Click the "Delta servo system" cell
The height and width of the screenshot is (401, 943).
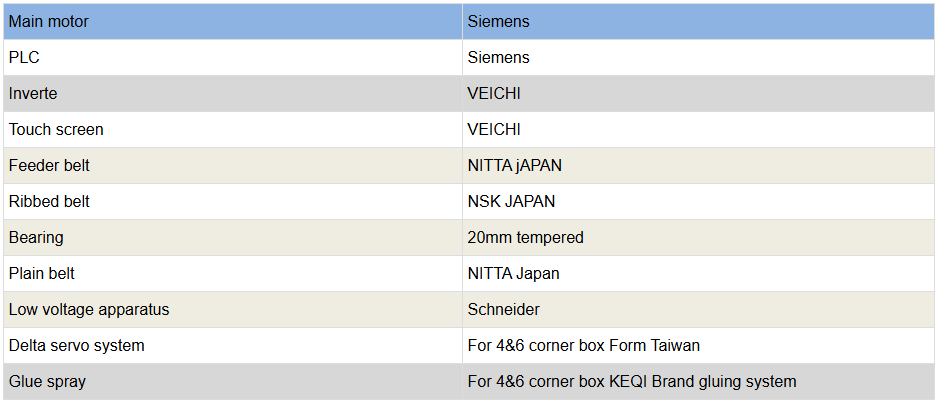(x=77, y=345)
